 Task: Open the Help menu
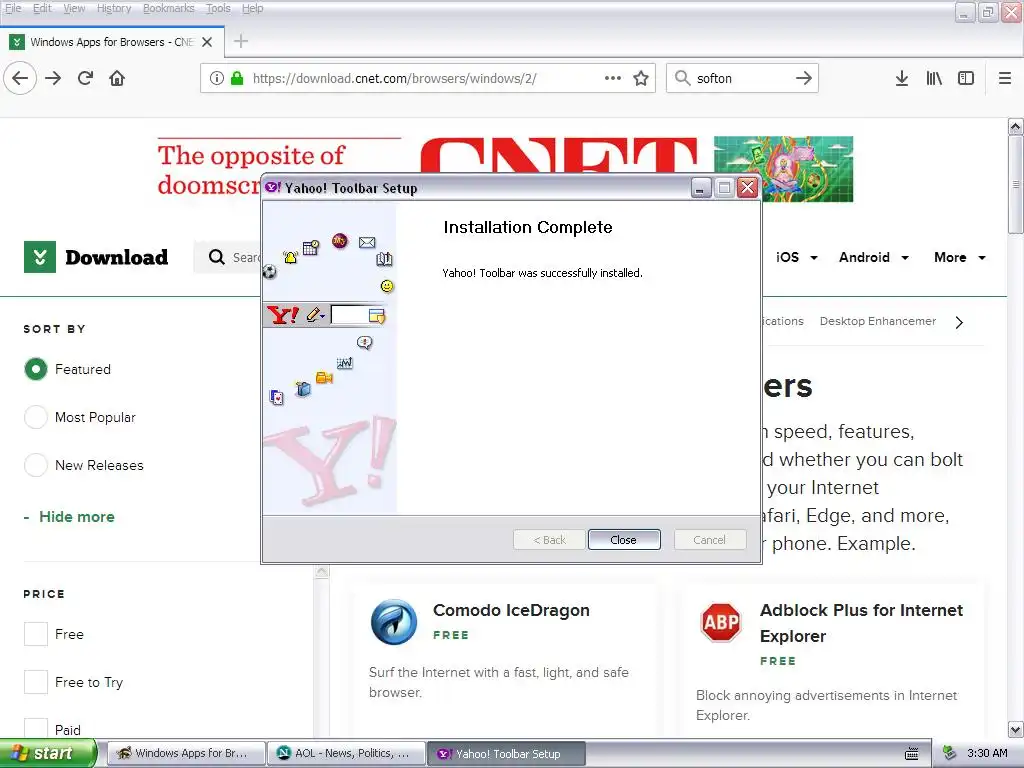[253, 8]
